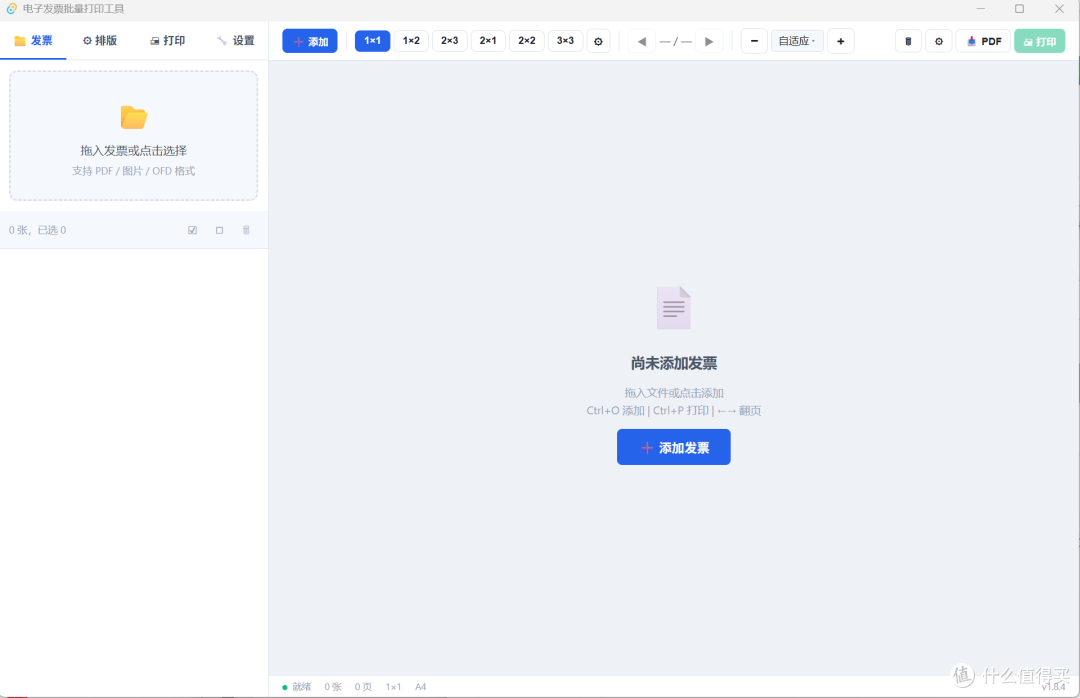Close the 电子发票批量打印工具 window
Viewport: 1080px width, 698px height.
1059,9
